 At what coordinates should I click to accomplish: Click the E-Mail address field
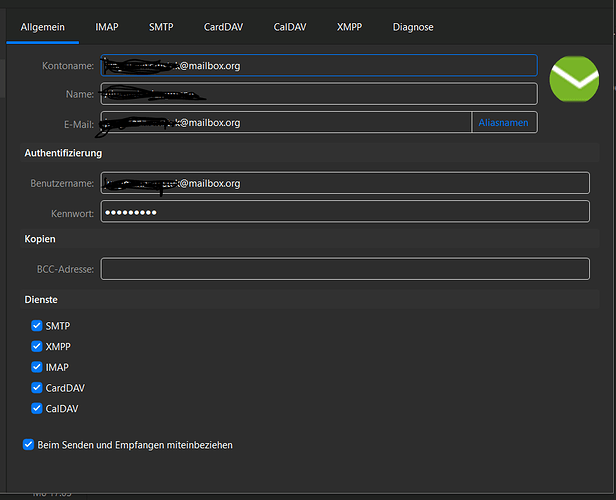point(286,122)
